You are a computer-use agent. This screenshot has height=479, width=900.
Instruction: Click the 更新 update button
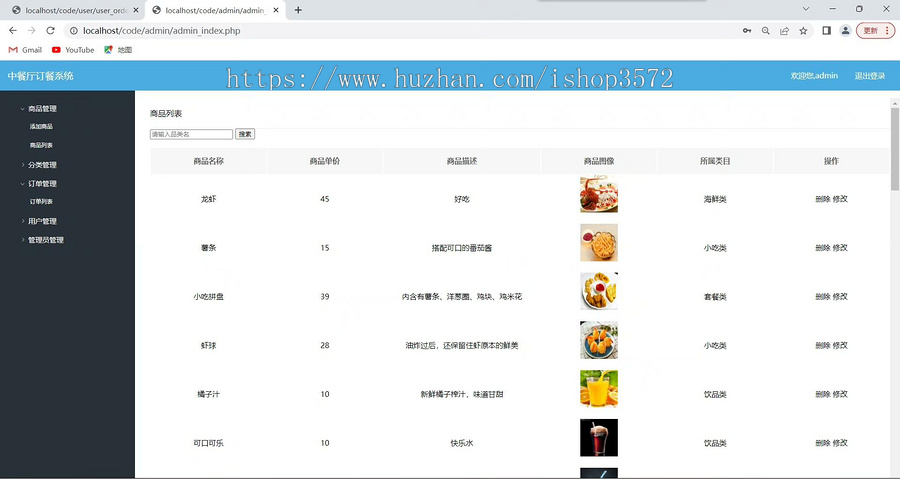click(871, 31)
